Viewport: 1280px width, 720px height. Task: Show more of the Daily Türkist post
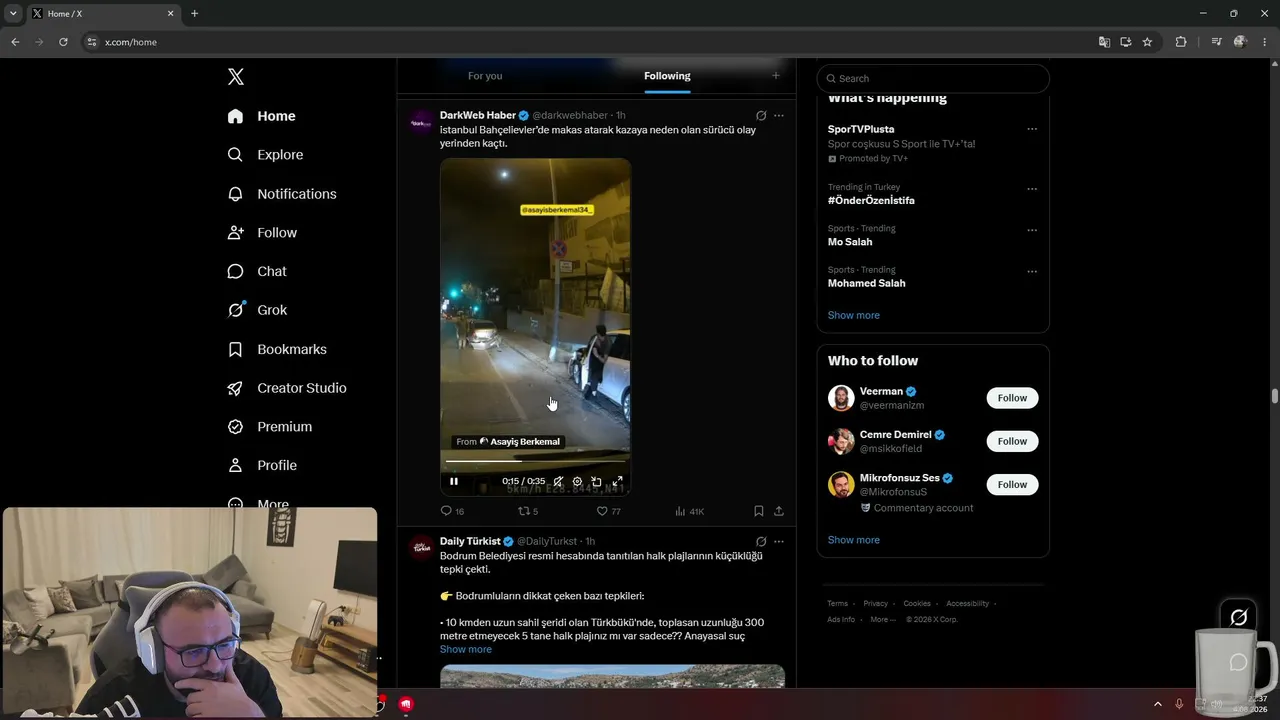coord(466,650)
